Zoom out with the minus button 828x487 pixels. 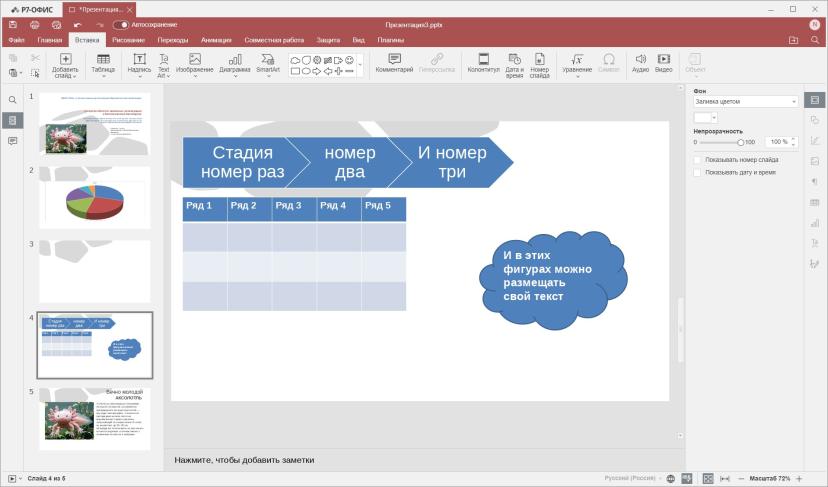pos(741,479)
